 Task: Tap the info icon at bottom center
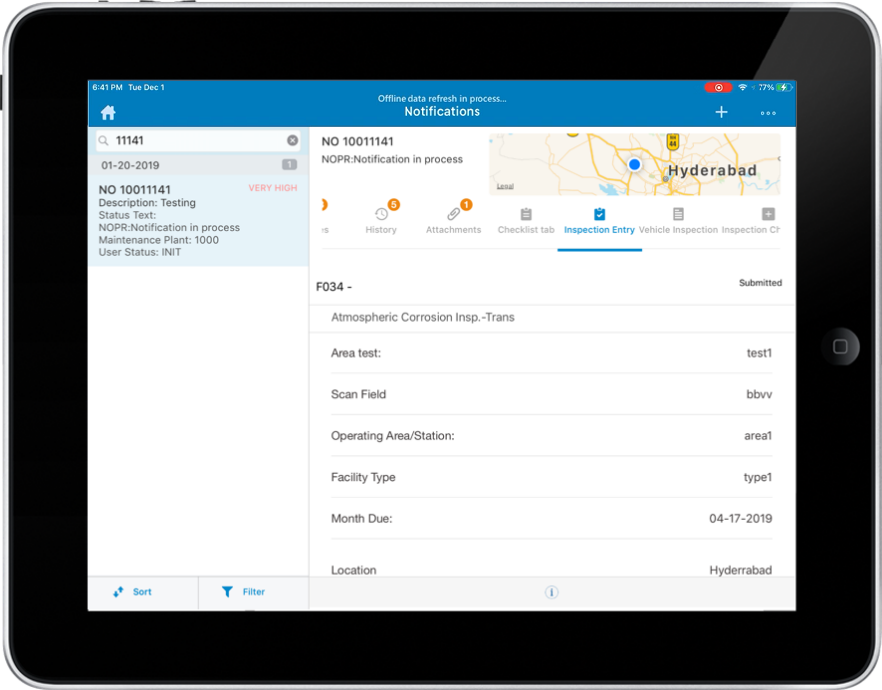coord(551,592)
